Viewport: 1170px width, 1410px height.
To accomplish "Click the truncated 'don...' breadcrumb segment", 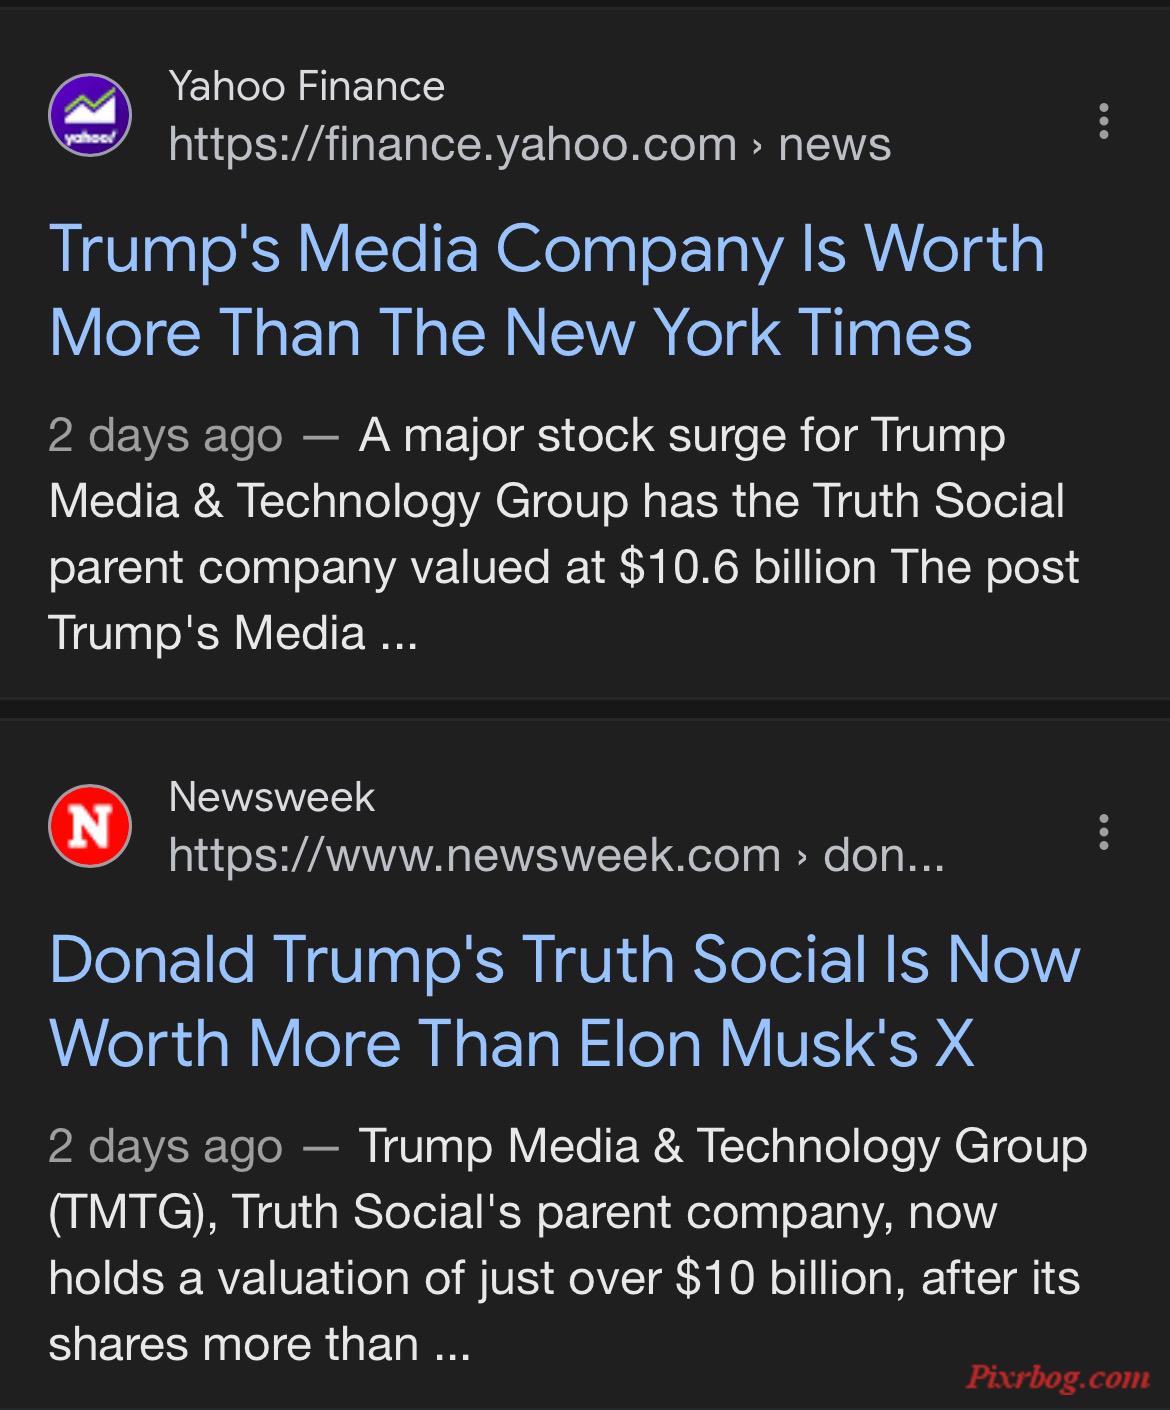I will coord(883,855).
